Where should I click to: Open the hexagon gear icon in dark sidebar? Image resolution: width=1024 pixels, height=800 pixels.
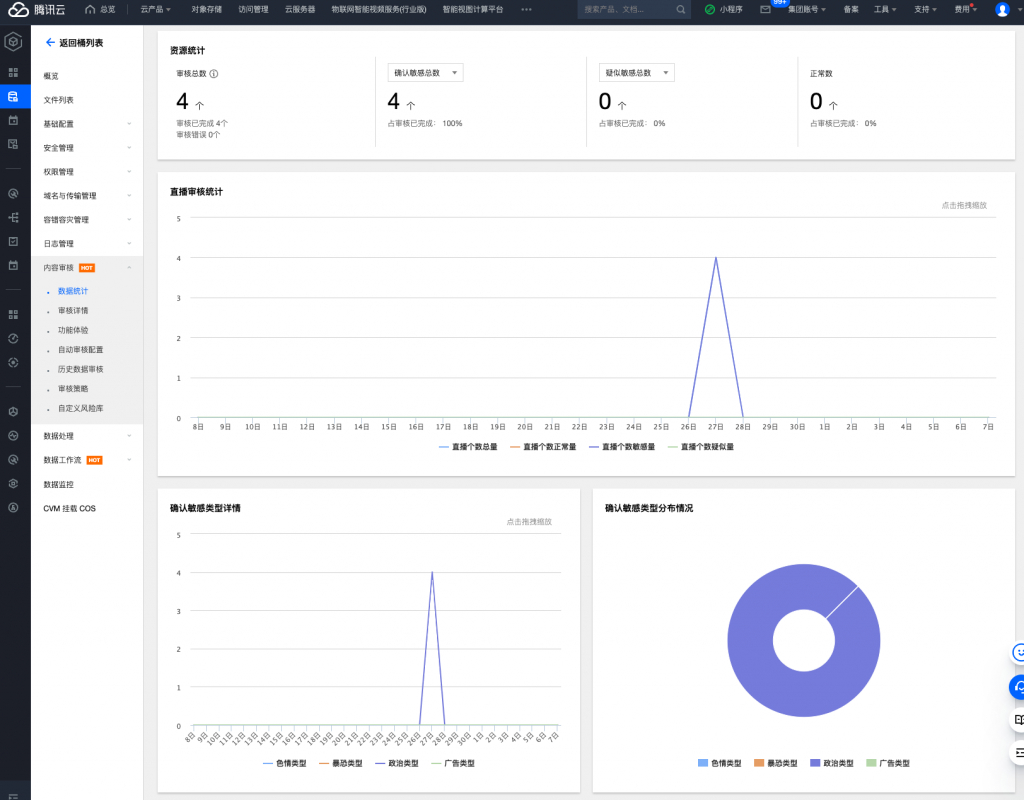coord(13,484)
